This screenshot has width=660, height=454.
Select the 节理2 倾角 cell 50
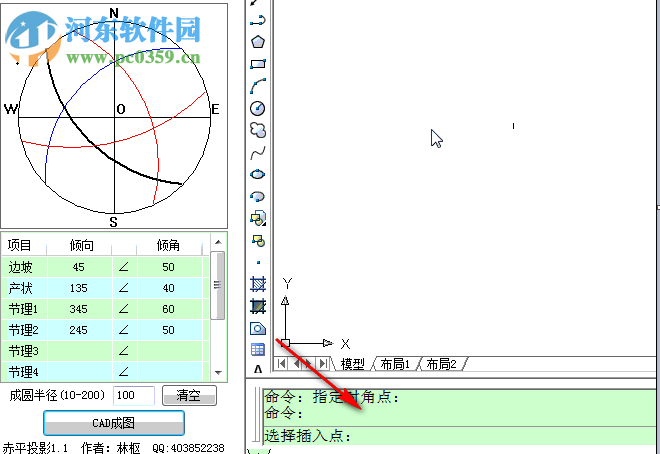168,330
